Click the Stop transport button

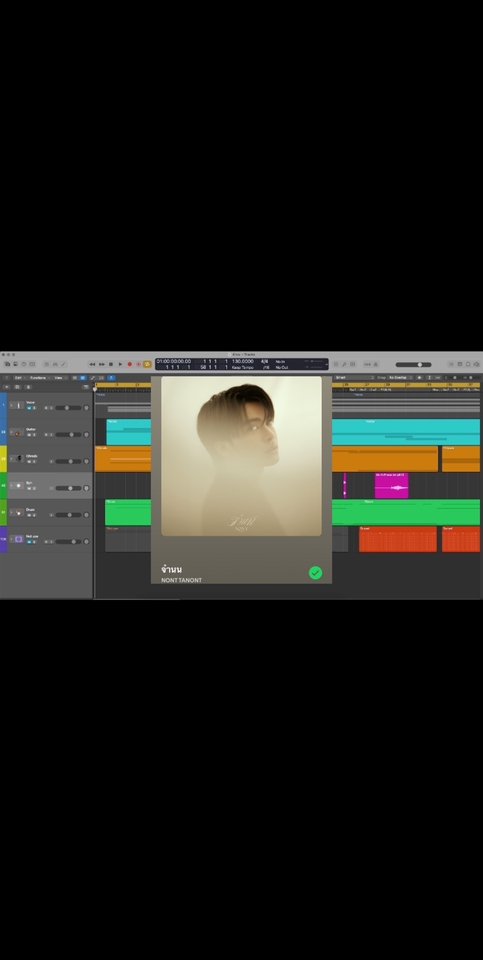coord(111,364)
